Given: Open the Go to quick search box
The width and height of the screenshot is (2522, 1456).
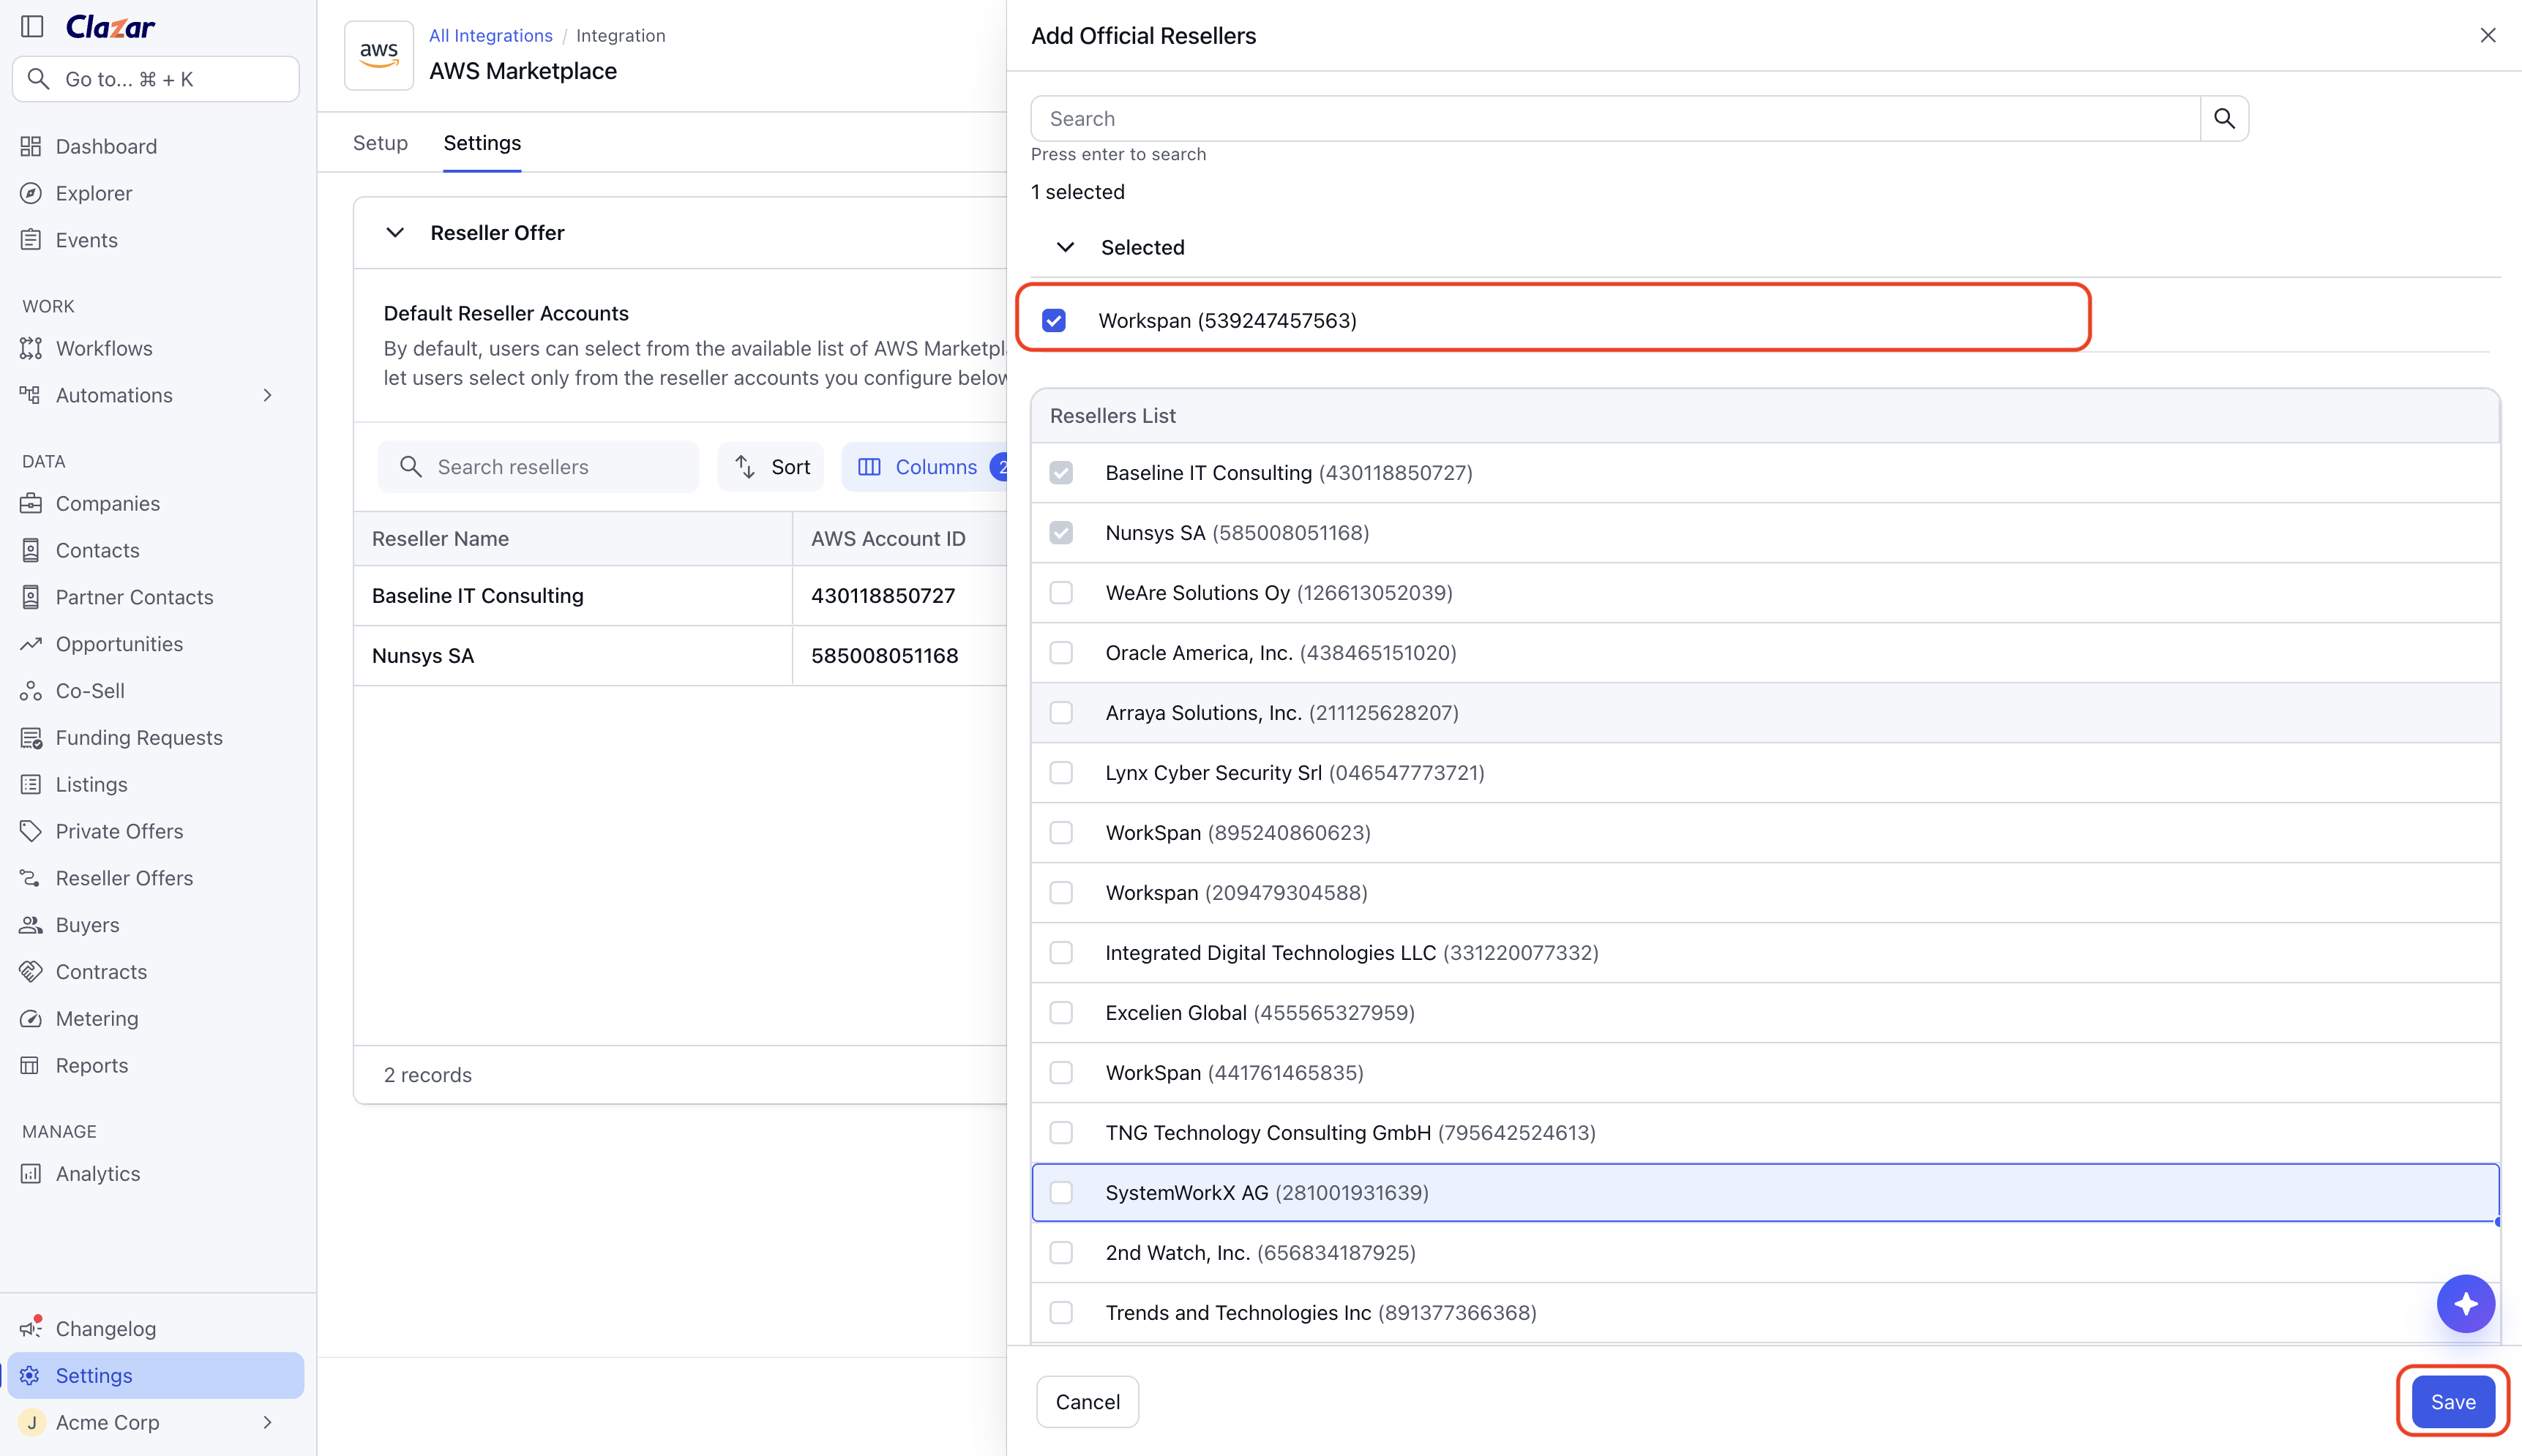Looking at the screenshot, I should [156, 79].
